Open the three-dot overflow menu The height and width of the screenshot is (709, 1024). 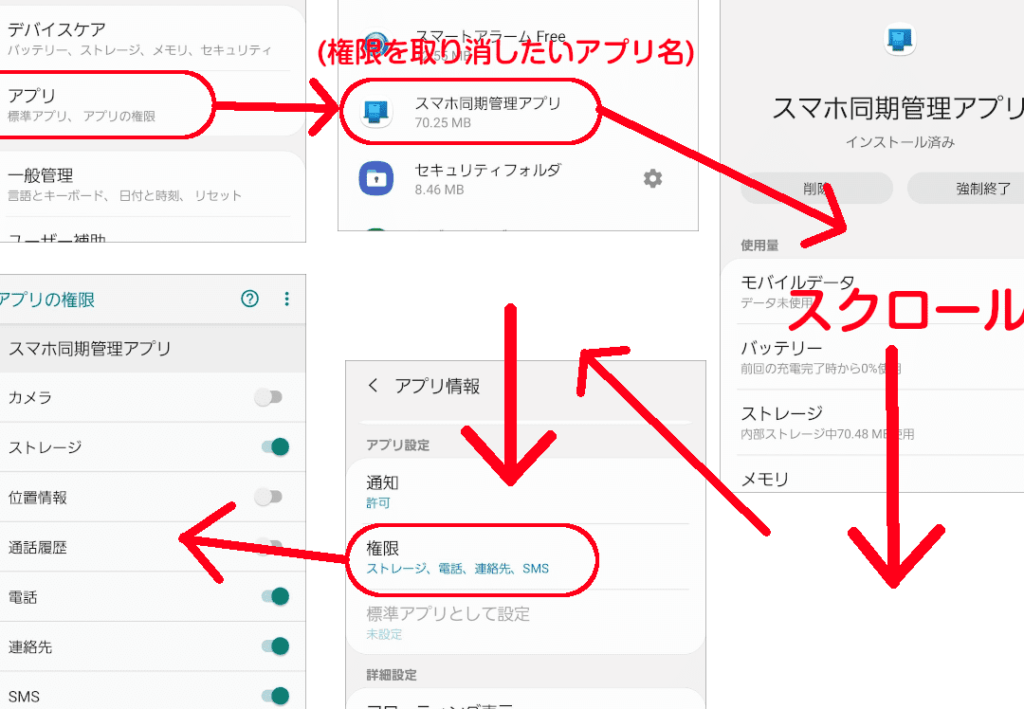pos(287,299)
